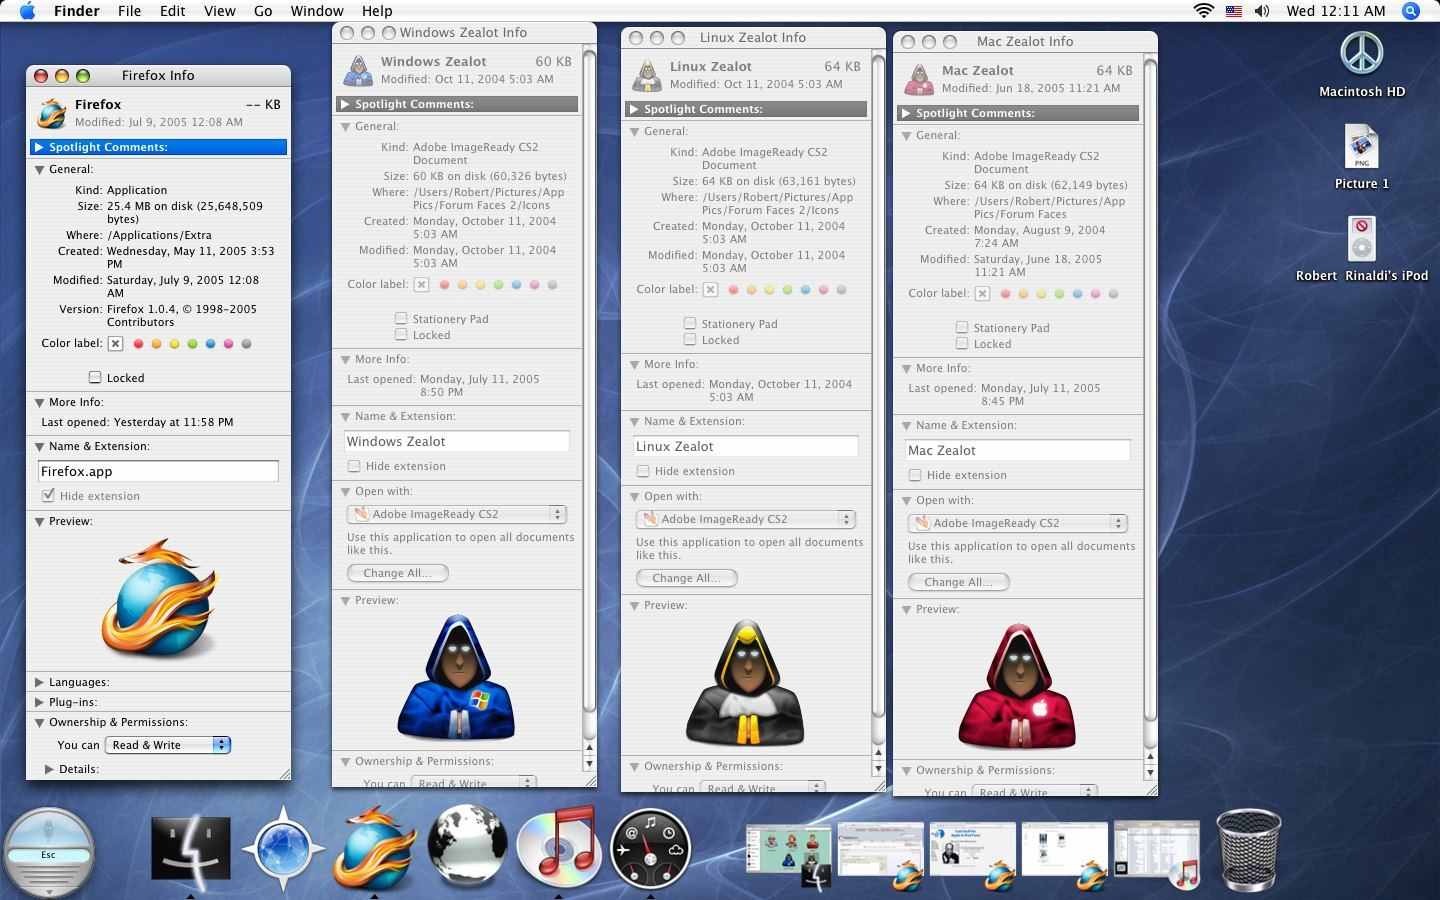Viewport: 1440px width, 900px height.
Task: Check Locked in Windows Zealot Info
Action: [x=401, y=335]
